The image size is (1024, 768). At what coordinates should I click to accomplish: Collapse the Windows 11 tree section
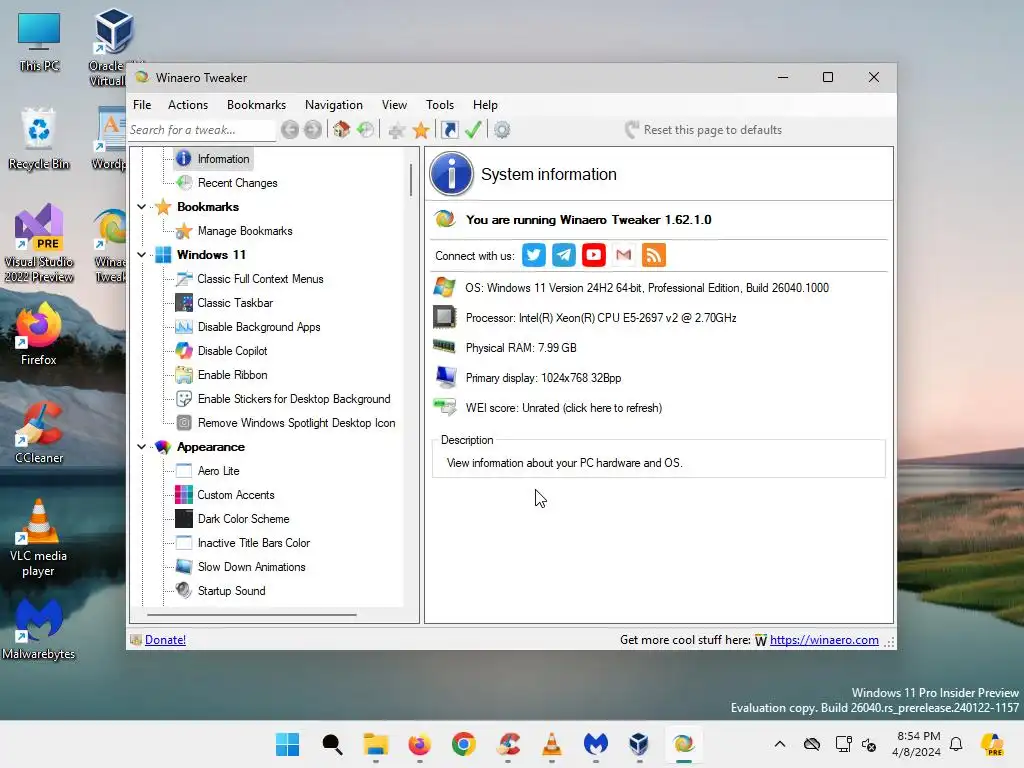pos(142,255)
